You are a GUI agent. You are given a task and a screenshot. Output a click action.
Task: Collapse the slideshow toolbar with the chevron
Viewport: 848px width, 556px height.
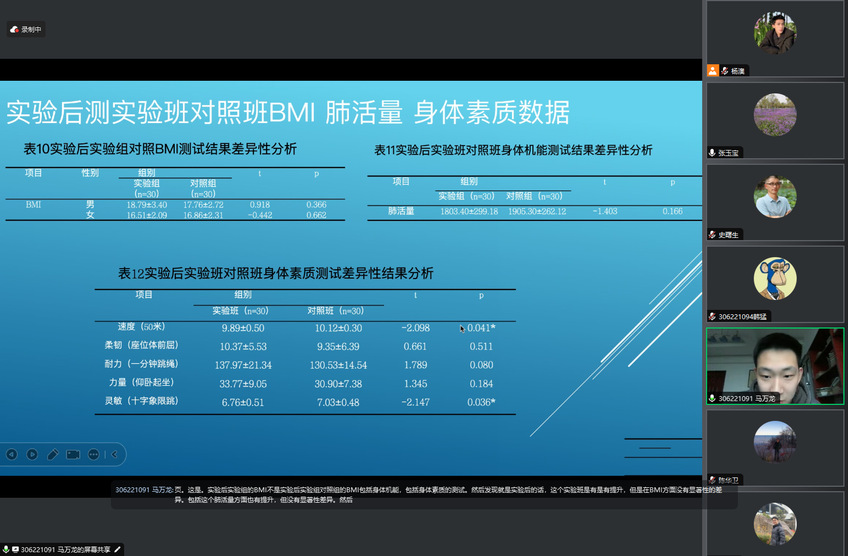115,454
